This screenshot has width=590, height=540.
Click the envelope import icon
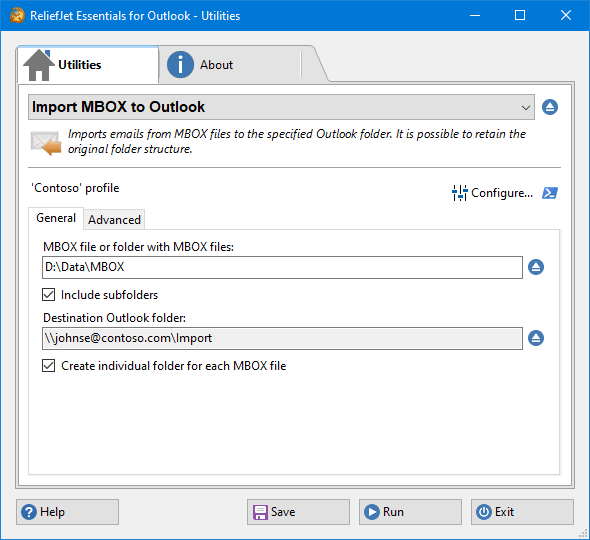pos(46,143)
